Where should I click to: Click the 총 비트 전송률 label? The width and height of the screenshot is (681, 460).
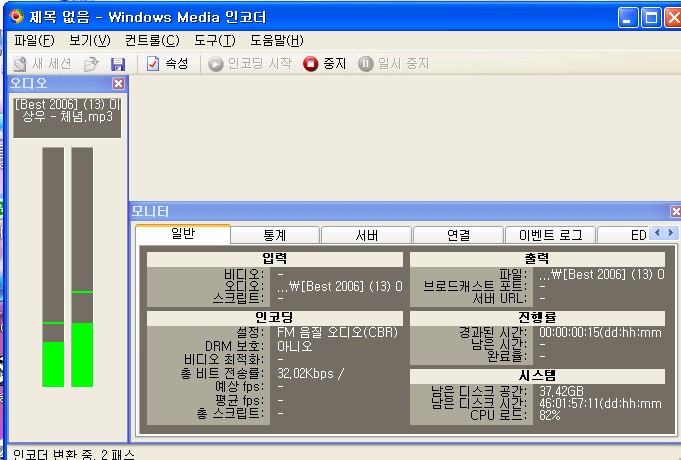(222, 374)
